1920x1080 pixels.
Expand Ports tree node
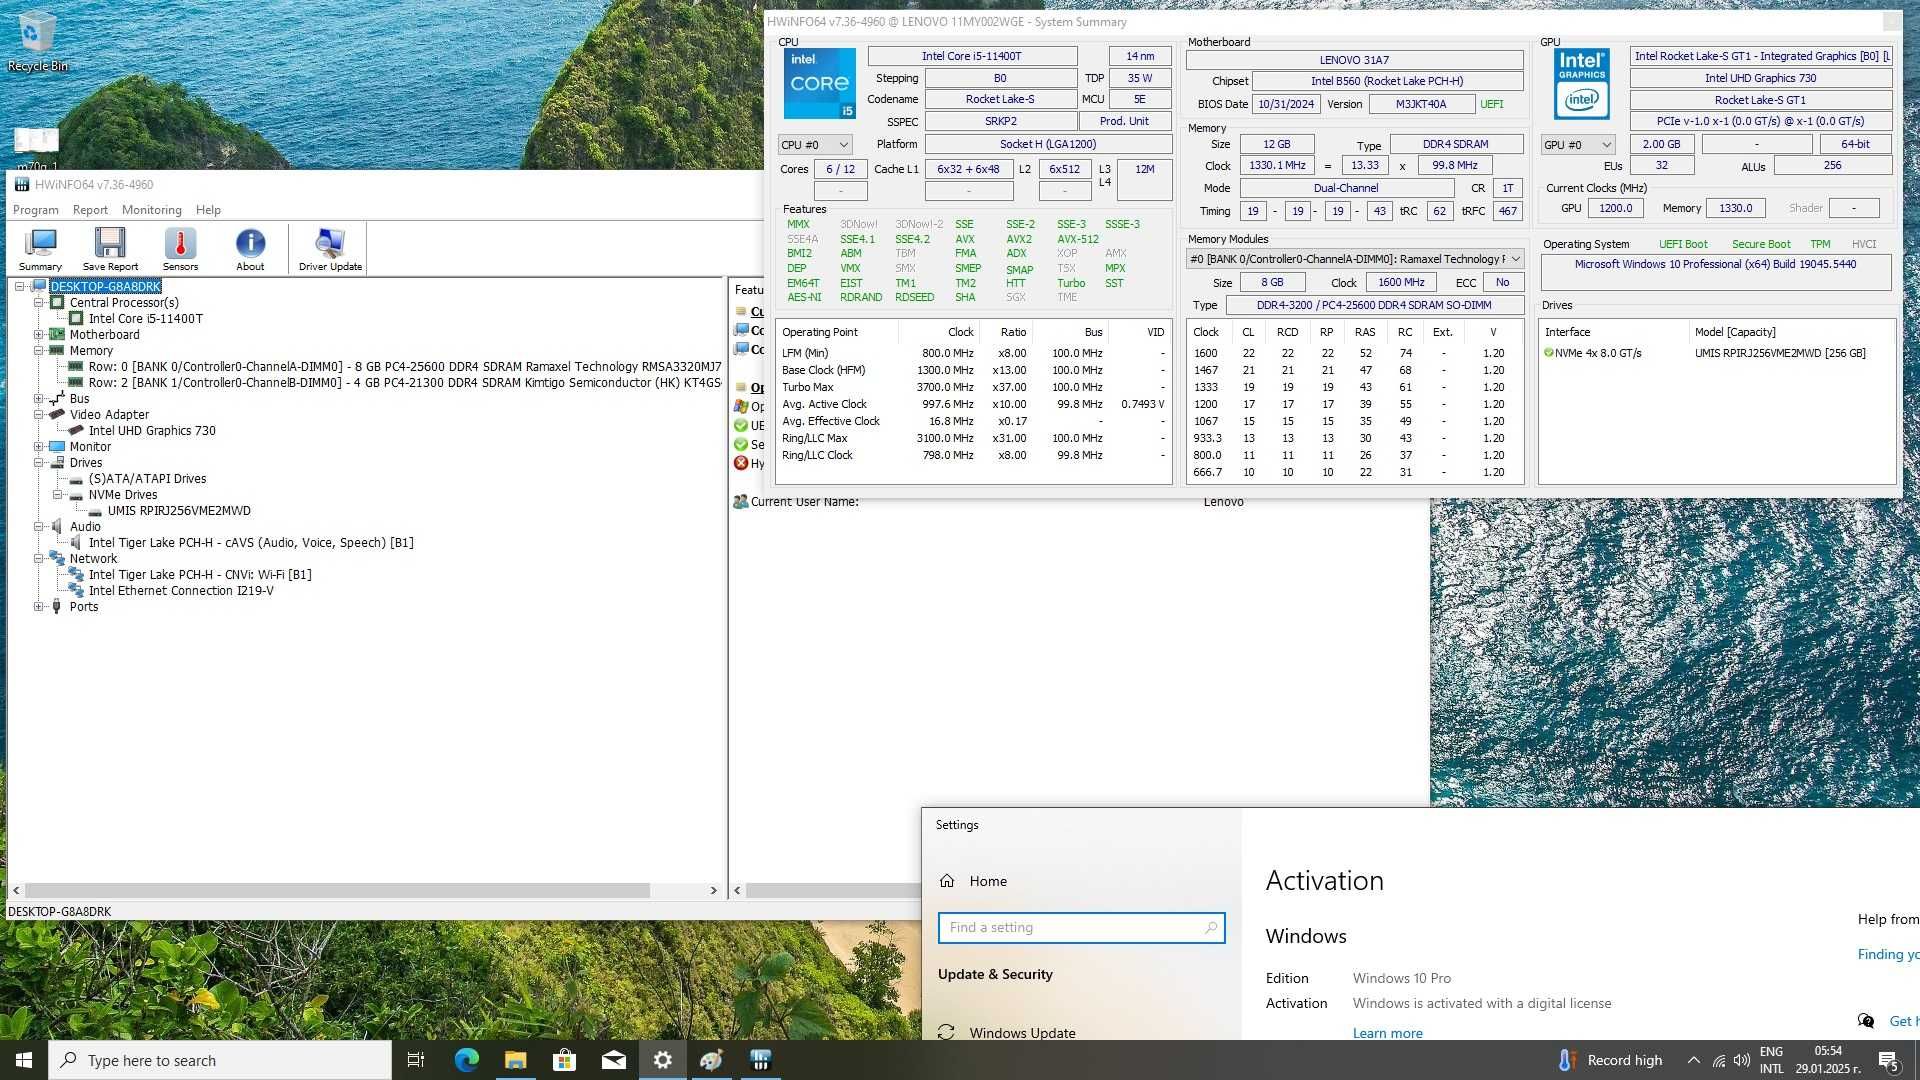coord(38,607)
